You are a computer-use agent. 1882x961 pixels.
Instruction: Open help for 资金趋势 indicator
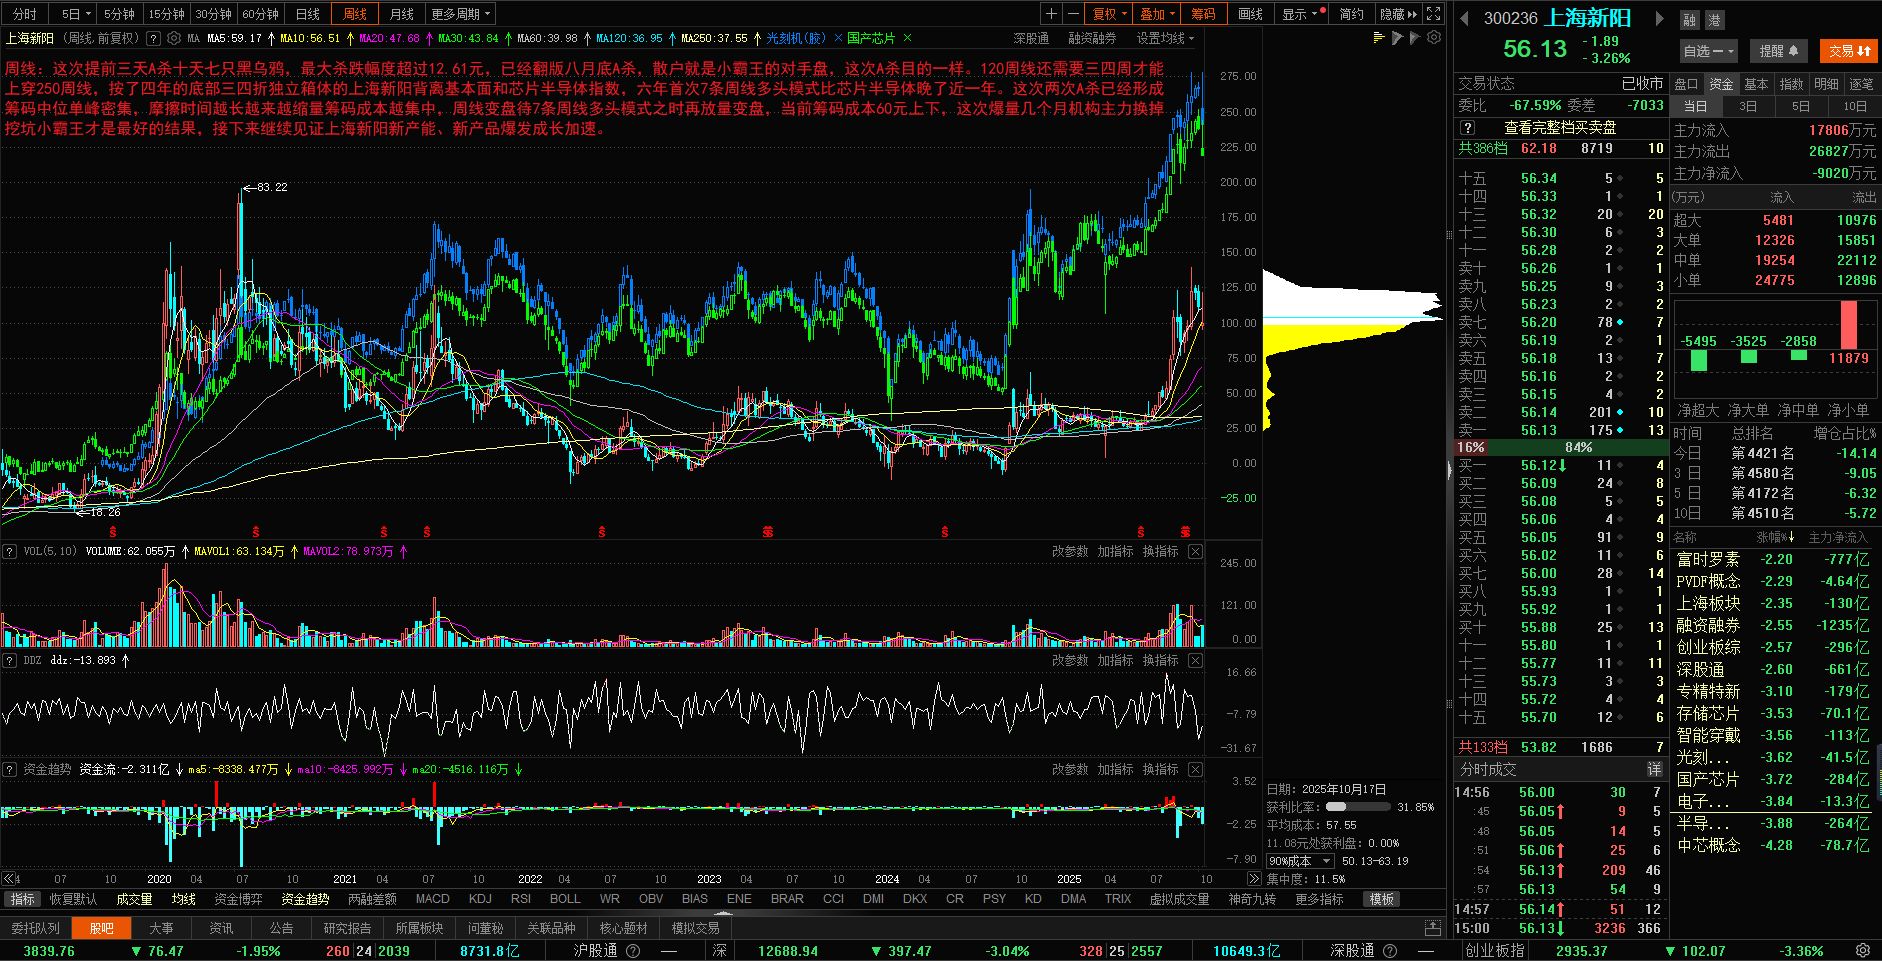pyautogui.click(x=10, y=769)
